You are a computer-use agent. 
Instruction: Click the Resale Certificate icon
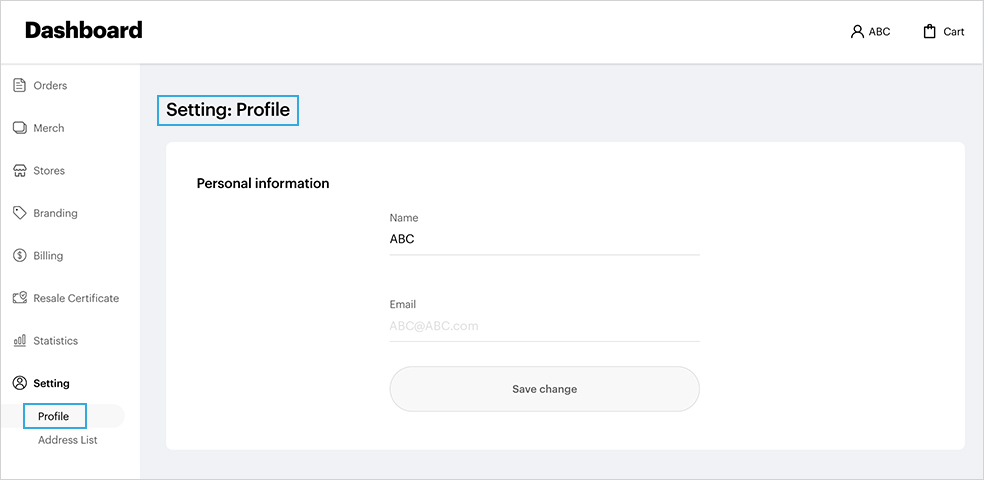[x=19, y=298]
